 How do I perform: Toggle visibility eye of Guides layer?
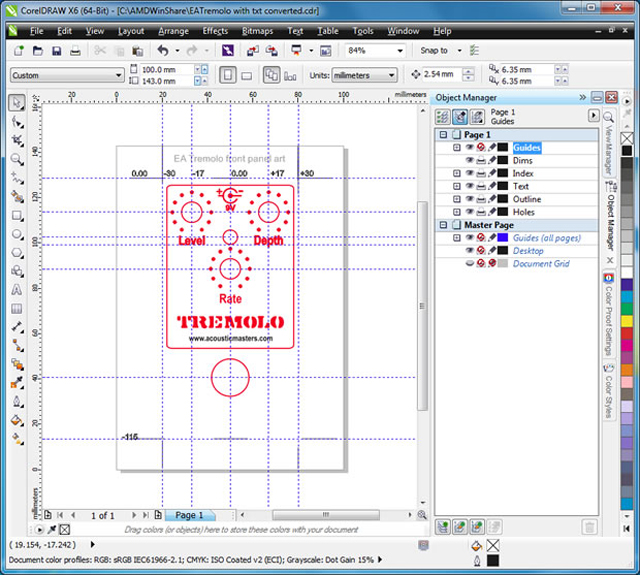469,147
